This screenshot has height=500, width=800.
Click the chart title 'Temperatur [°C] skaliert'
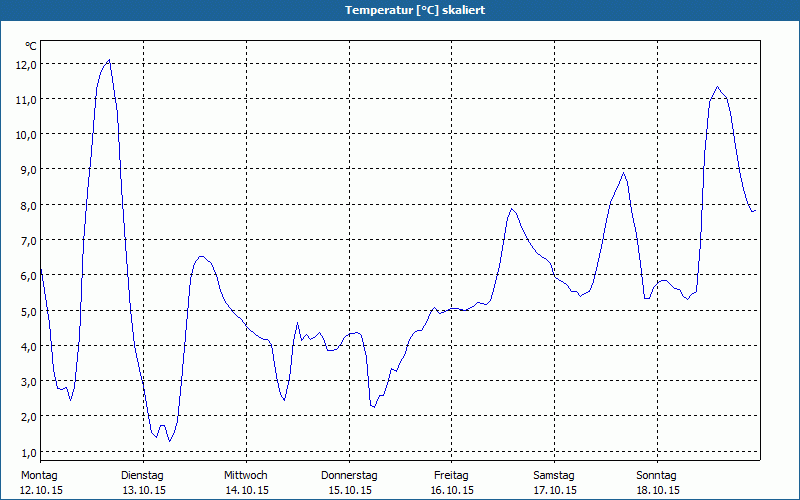[x=400, y=10]
